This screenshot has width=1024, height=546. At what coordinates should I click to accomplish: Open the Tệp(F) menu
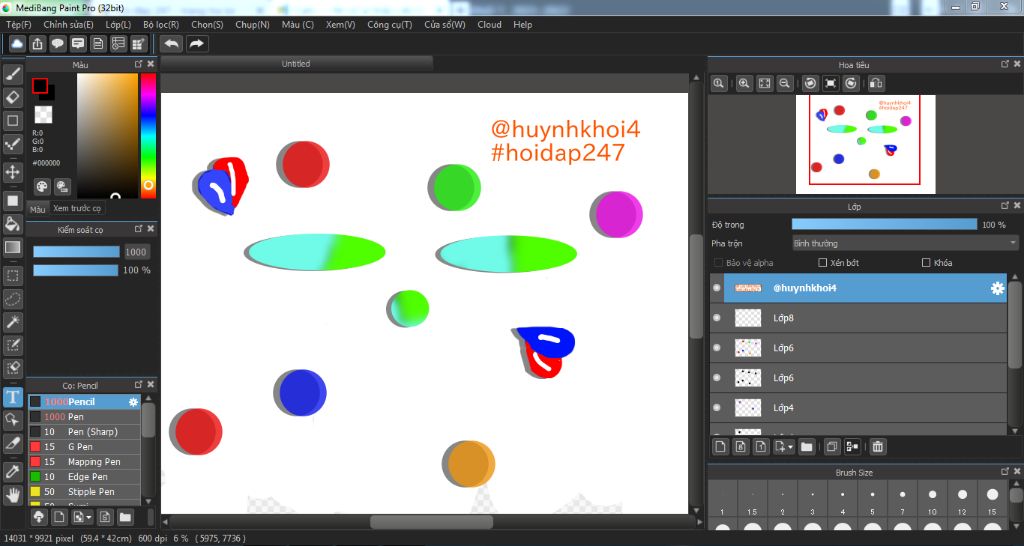(x=19, y=25)
